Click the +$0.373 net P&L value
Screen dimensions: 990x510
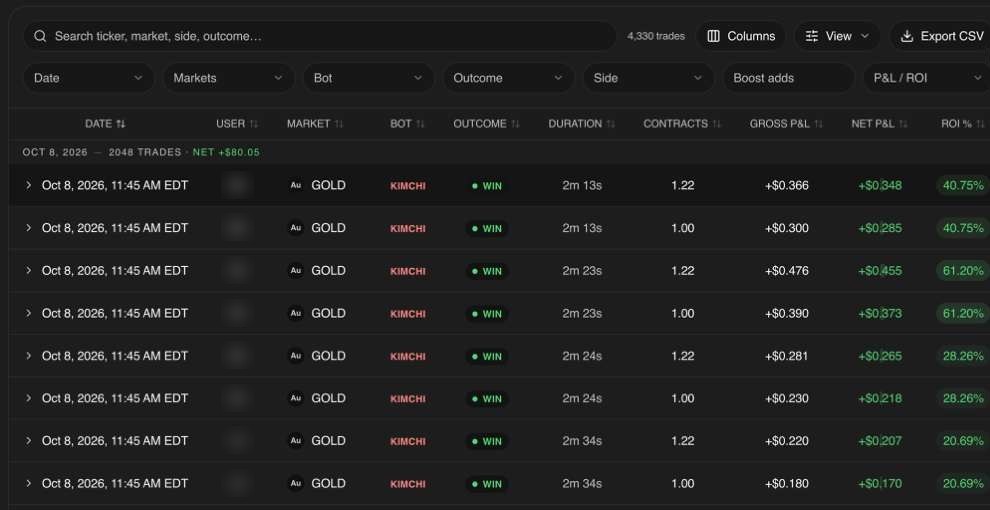coord(880,313)
